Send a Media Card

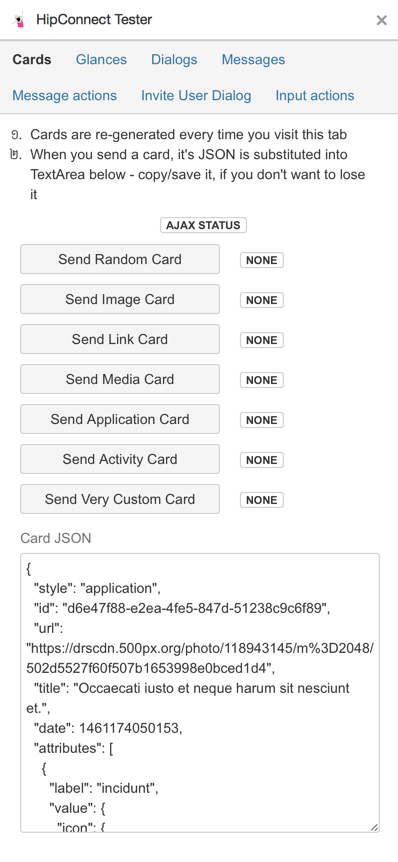[120, 379]
